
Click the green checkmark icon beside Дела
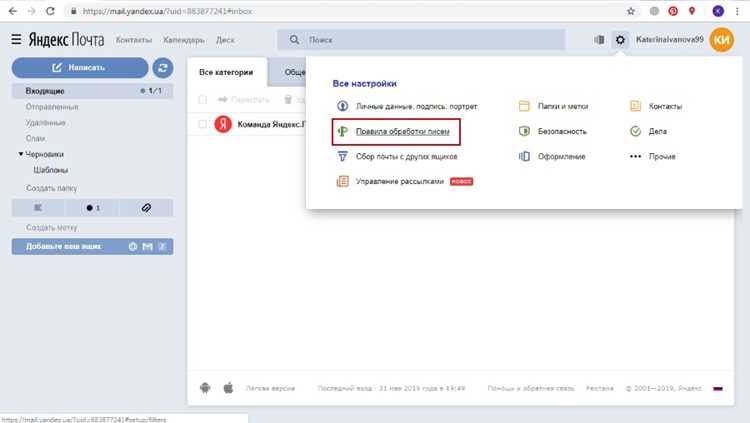[x=635, y=131]
